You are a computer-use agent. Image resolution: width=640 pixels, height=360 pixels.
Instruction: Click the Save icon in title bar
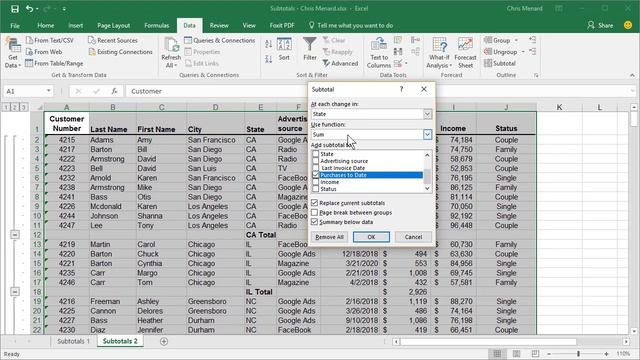[x=15, y=9]
